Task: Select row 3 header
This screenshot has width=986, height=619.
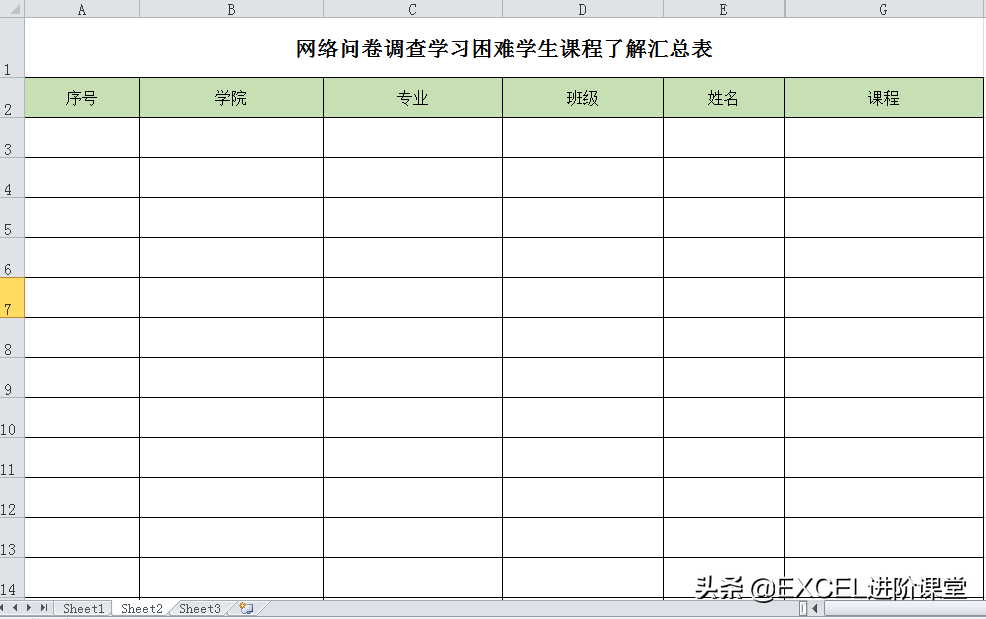Action: click(x=12, y=138)
